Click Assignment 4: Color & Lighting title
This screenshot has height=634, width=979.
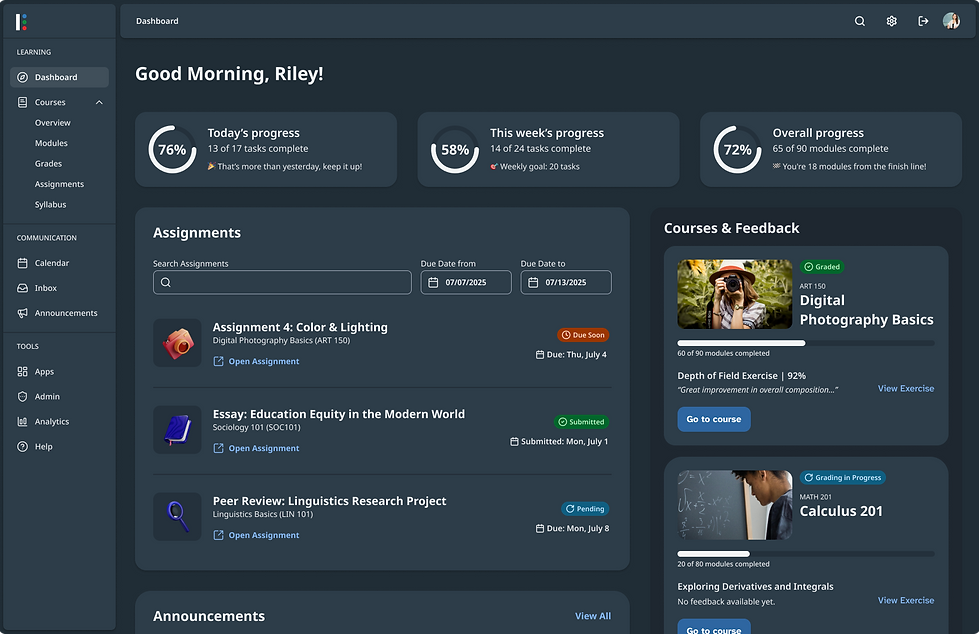pos(300,327)
